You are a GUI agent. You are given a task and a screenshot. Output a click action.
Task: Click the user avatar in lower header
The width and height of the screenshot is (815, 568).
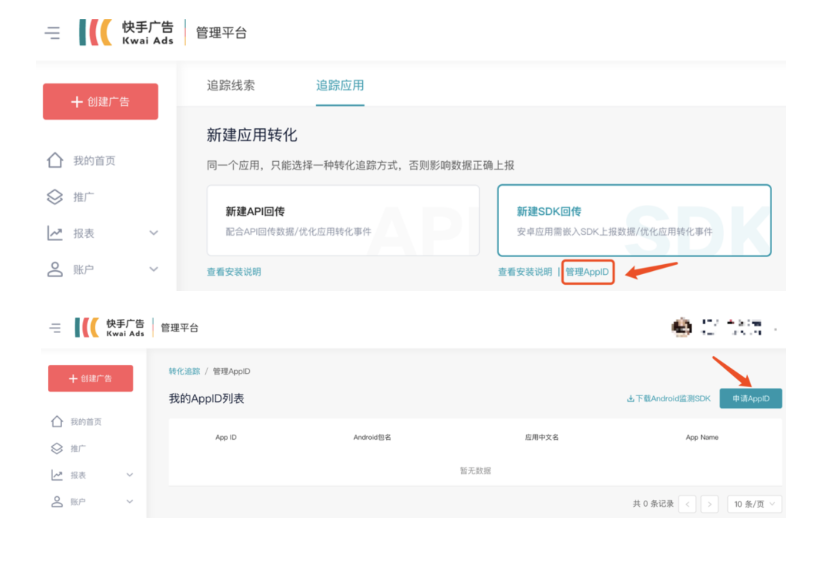tap(681, 327)
